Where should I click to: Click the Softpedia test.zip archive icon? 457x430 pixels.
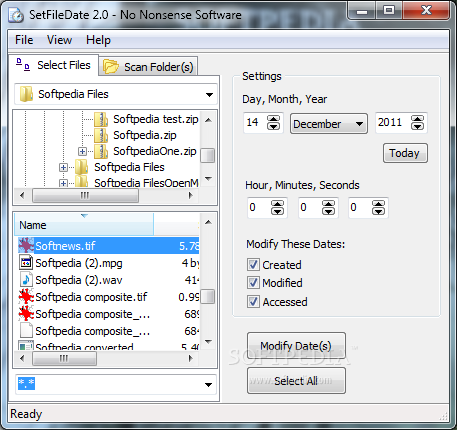coord(101,119)
